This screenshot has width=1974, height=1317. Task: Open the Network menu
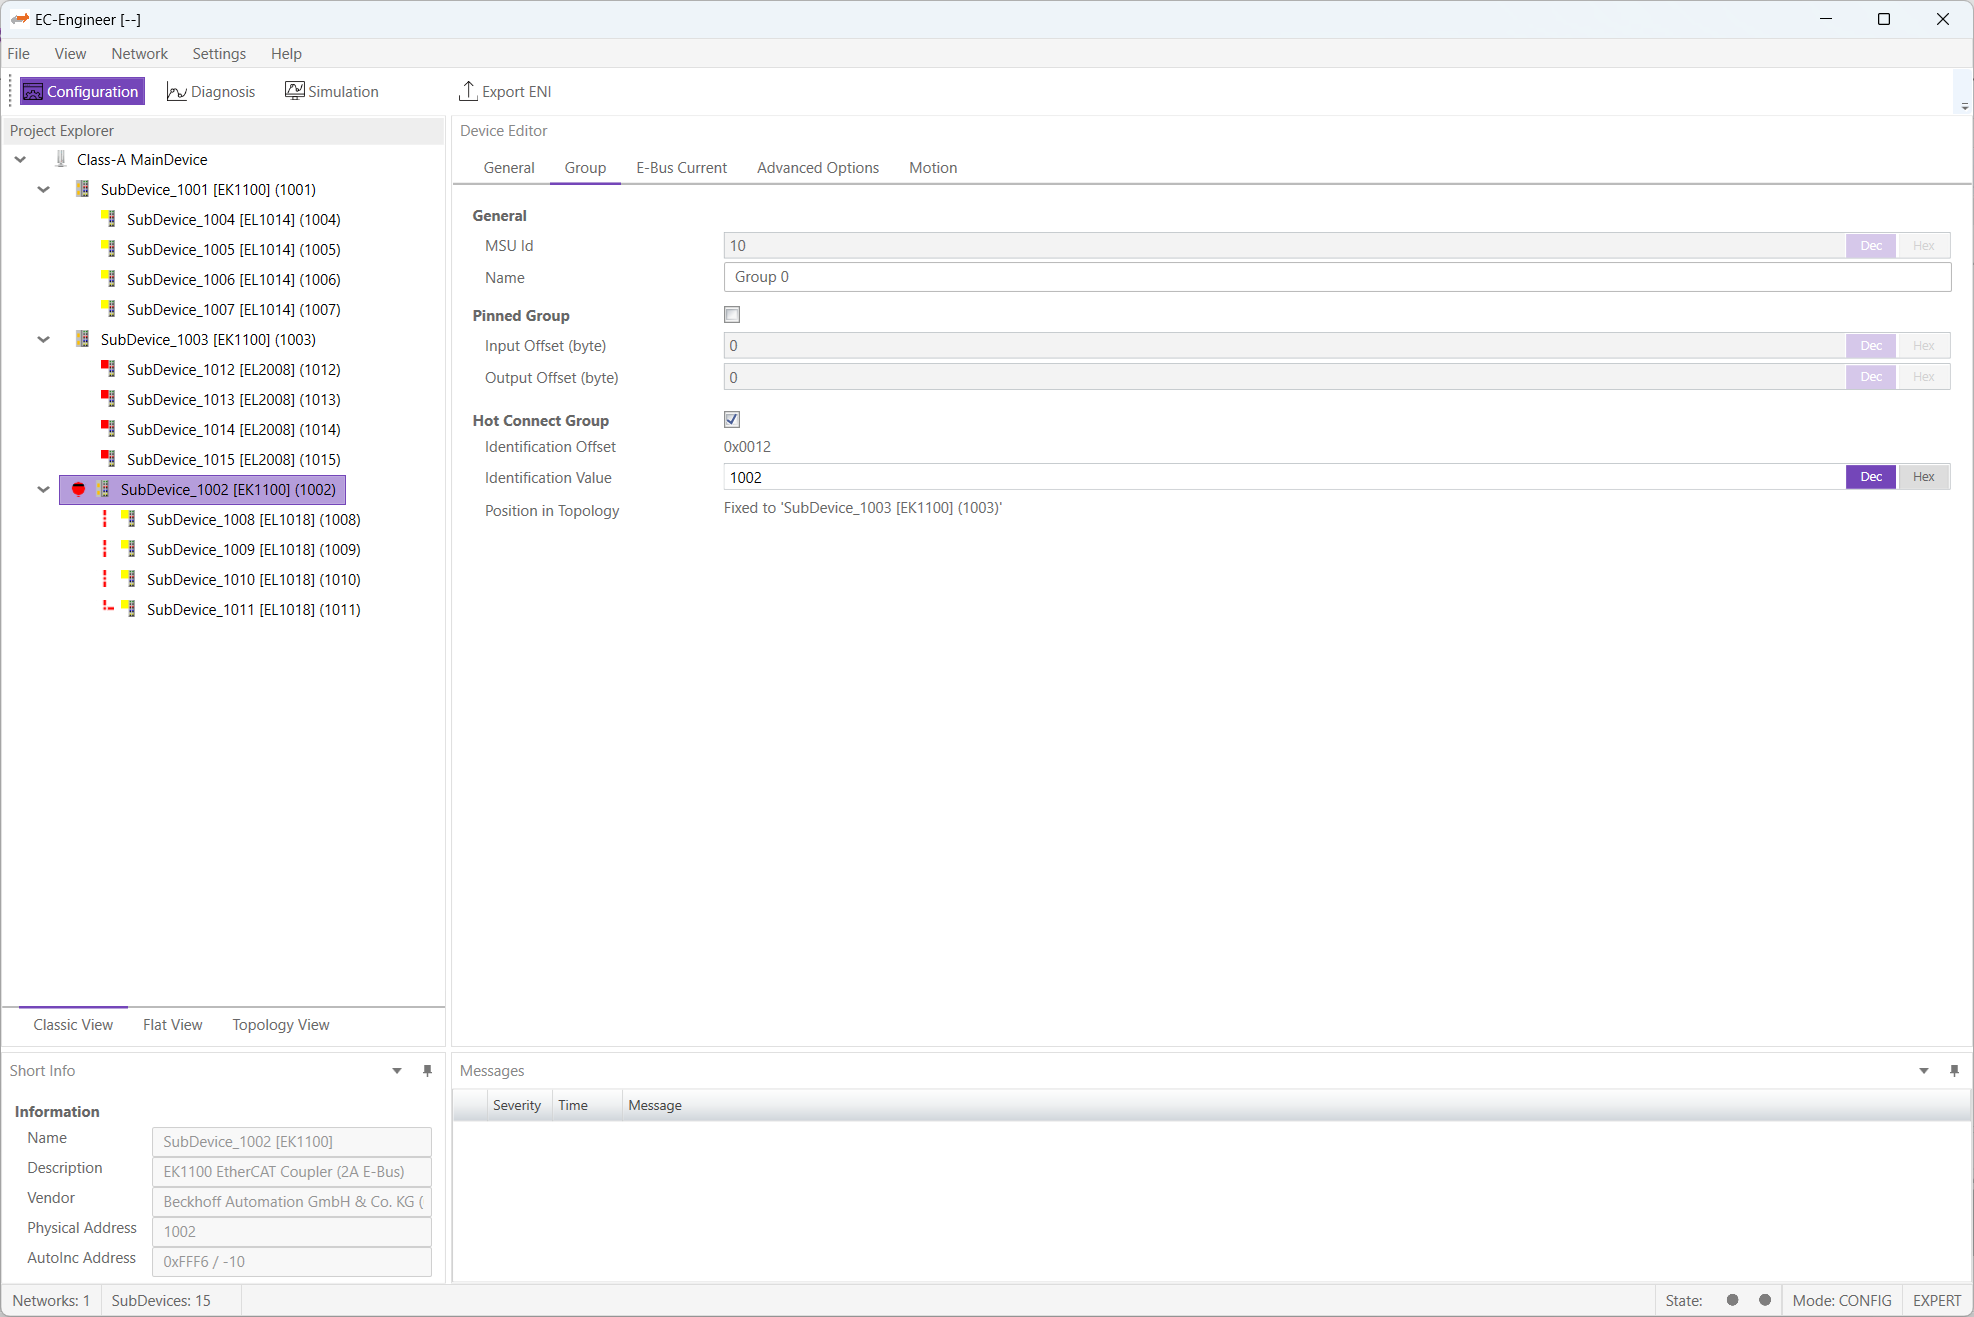(x=139, y=54)
